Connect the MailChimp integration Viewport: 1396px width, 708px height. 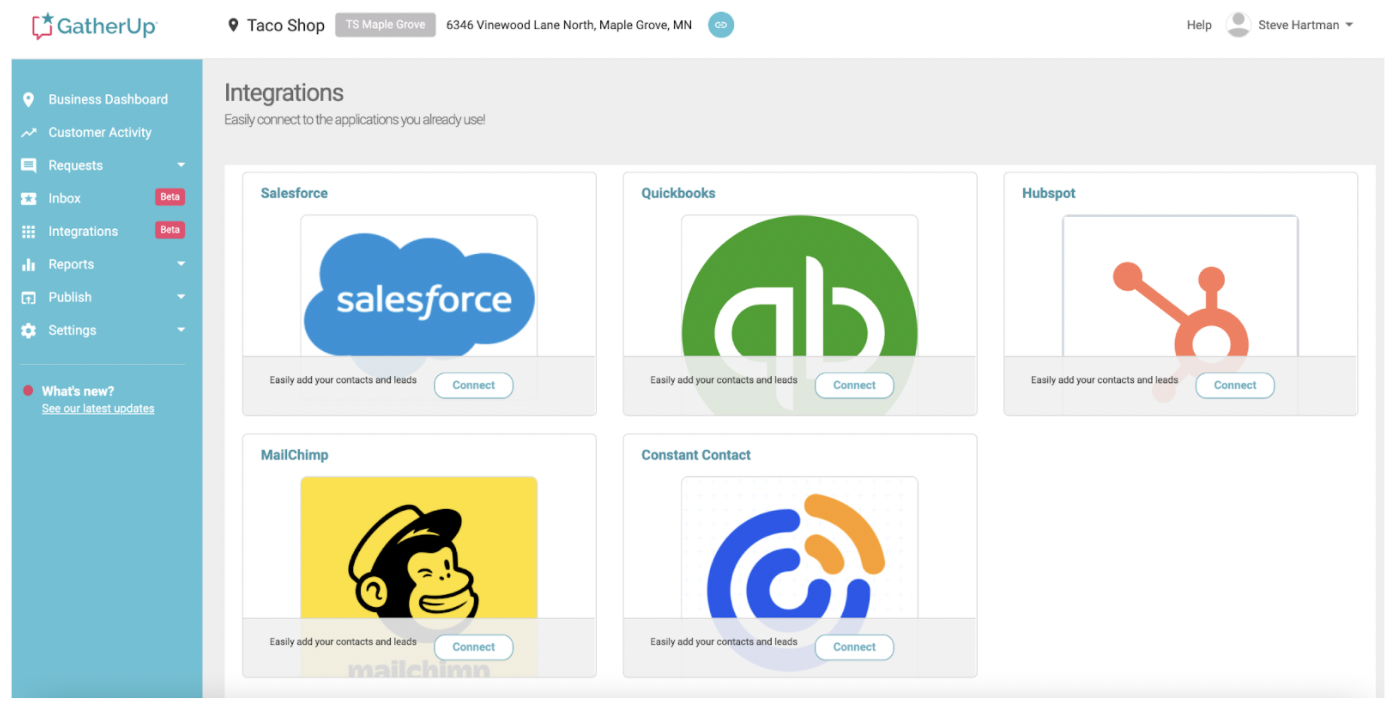point(473,647)
